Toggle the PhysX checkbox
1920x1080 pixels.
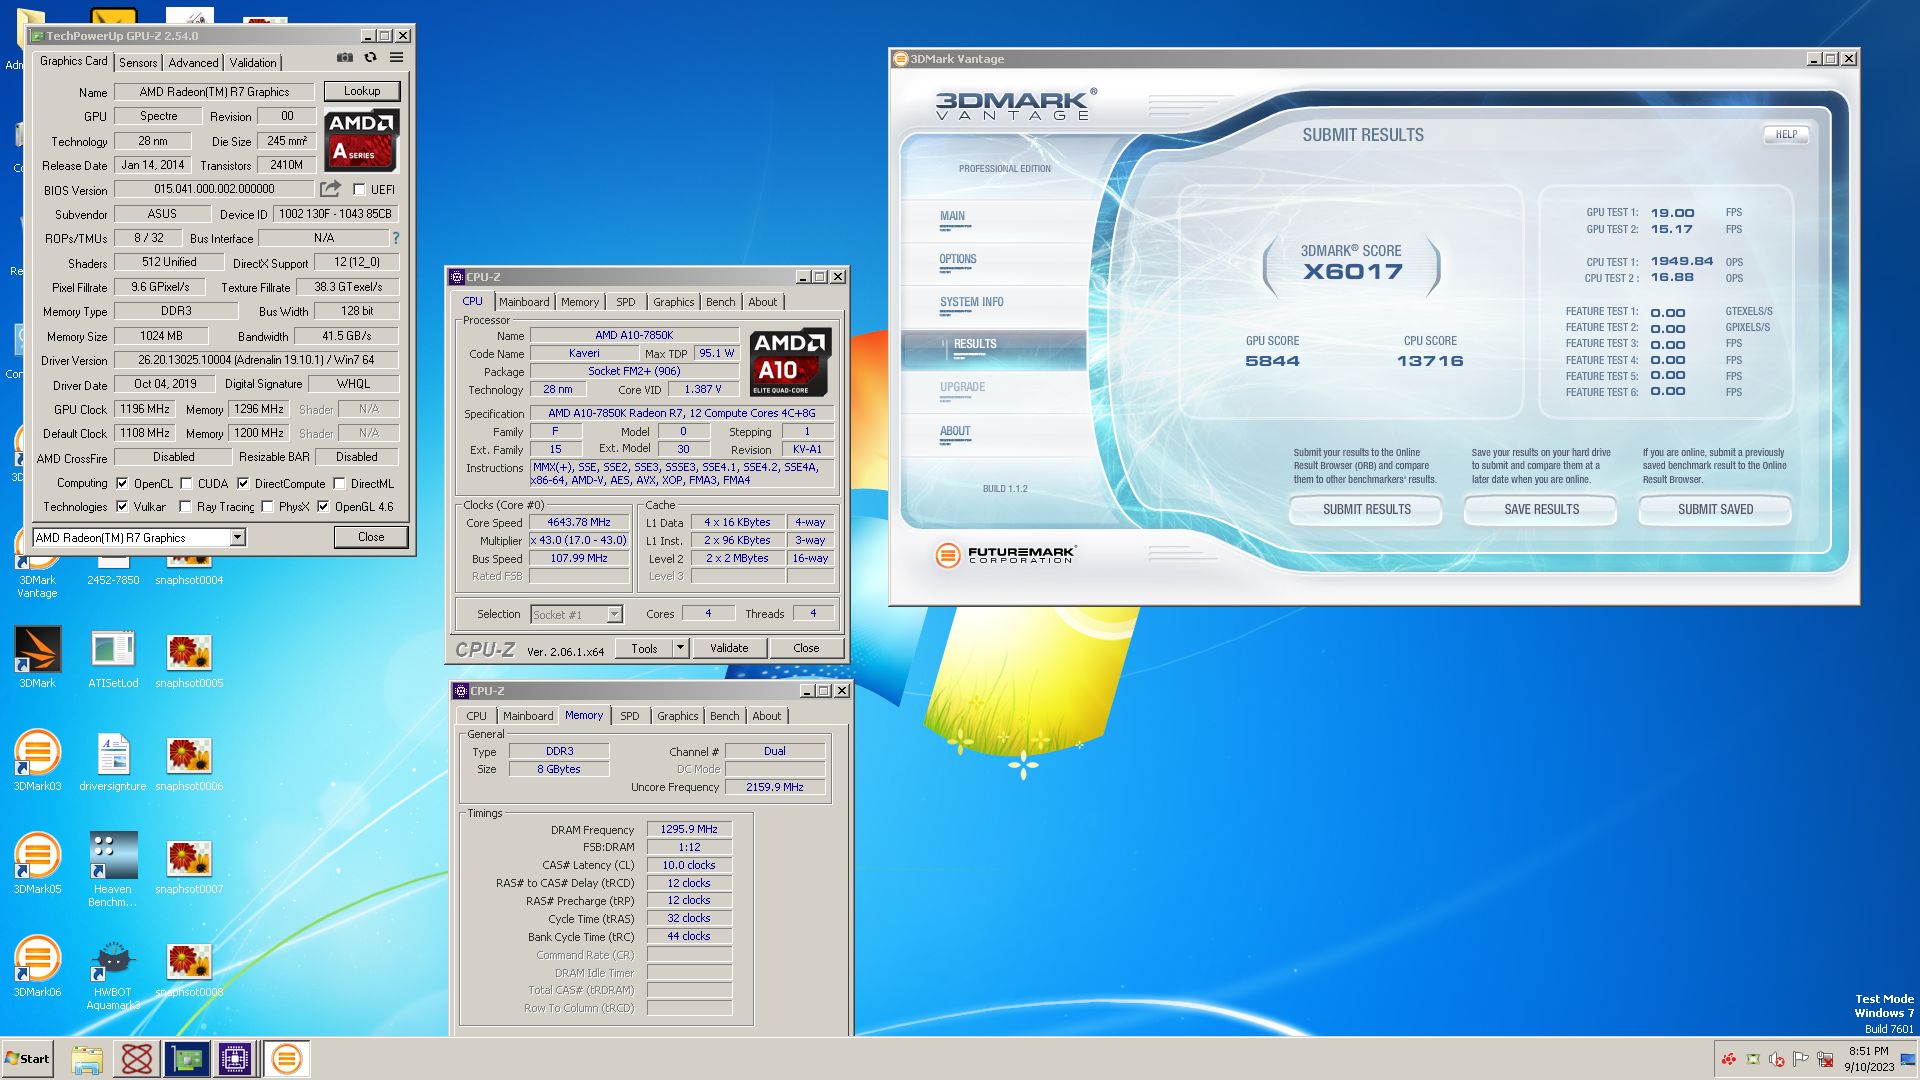[x=267, y=507]
